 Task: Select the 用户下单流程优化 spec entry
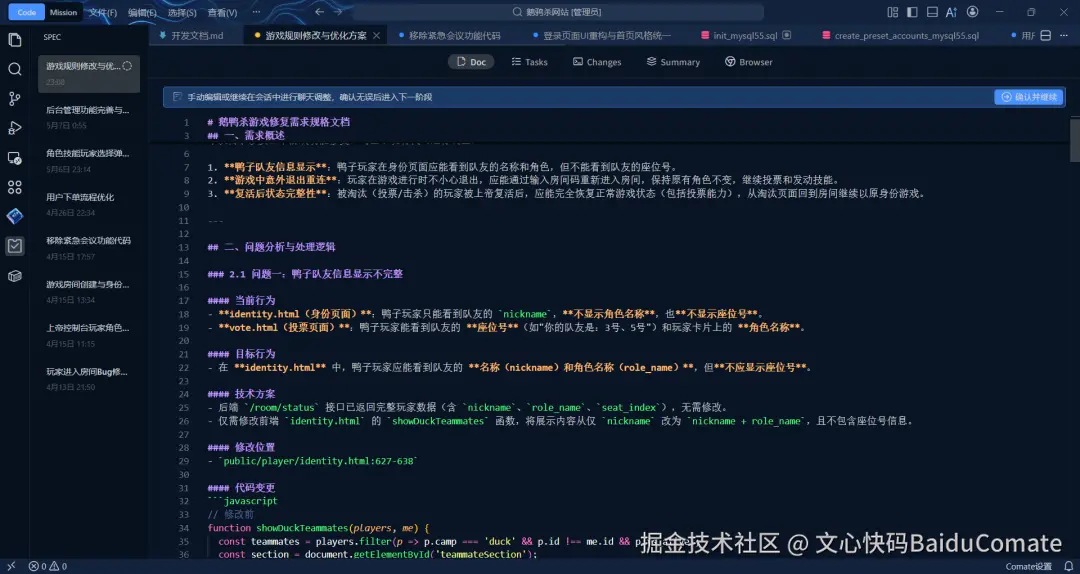[x=89, y=205]
